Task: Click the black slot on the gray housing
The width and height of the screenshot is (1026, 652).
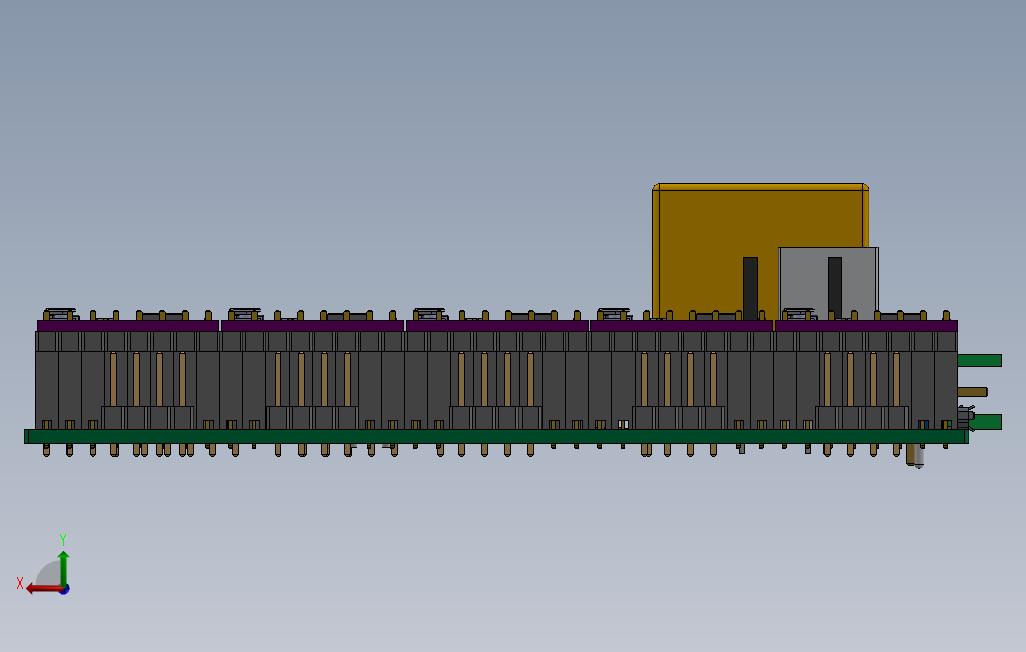Action: (835, 288)
